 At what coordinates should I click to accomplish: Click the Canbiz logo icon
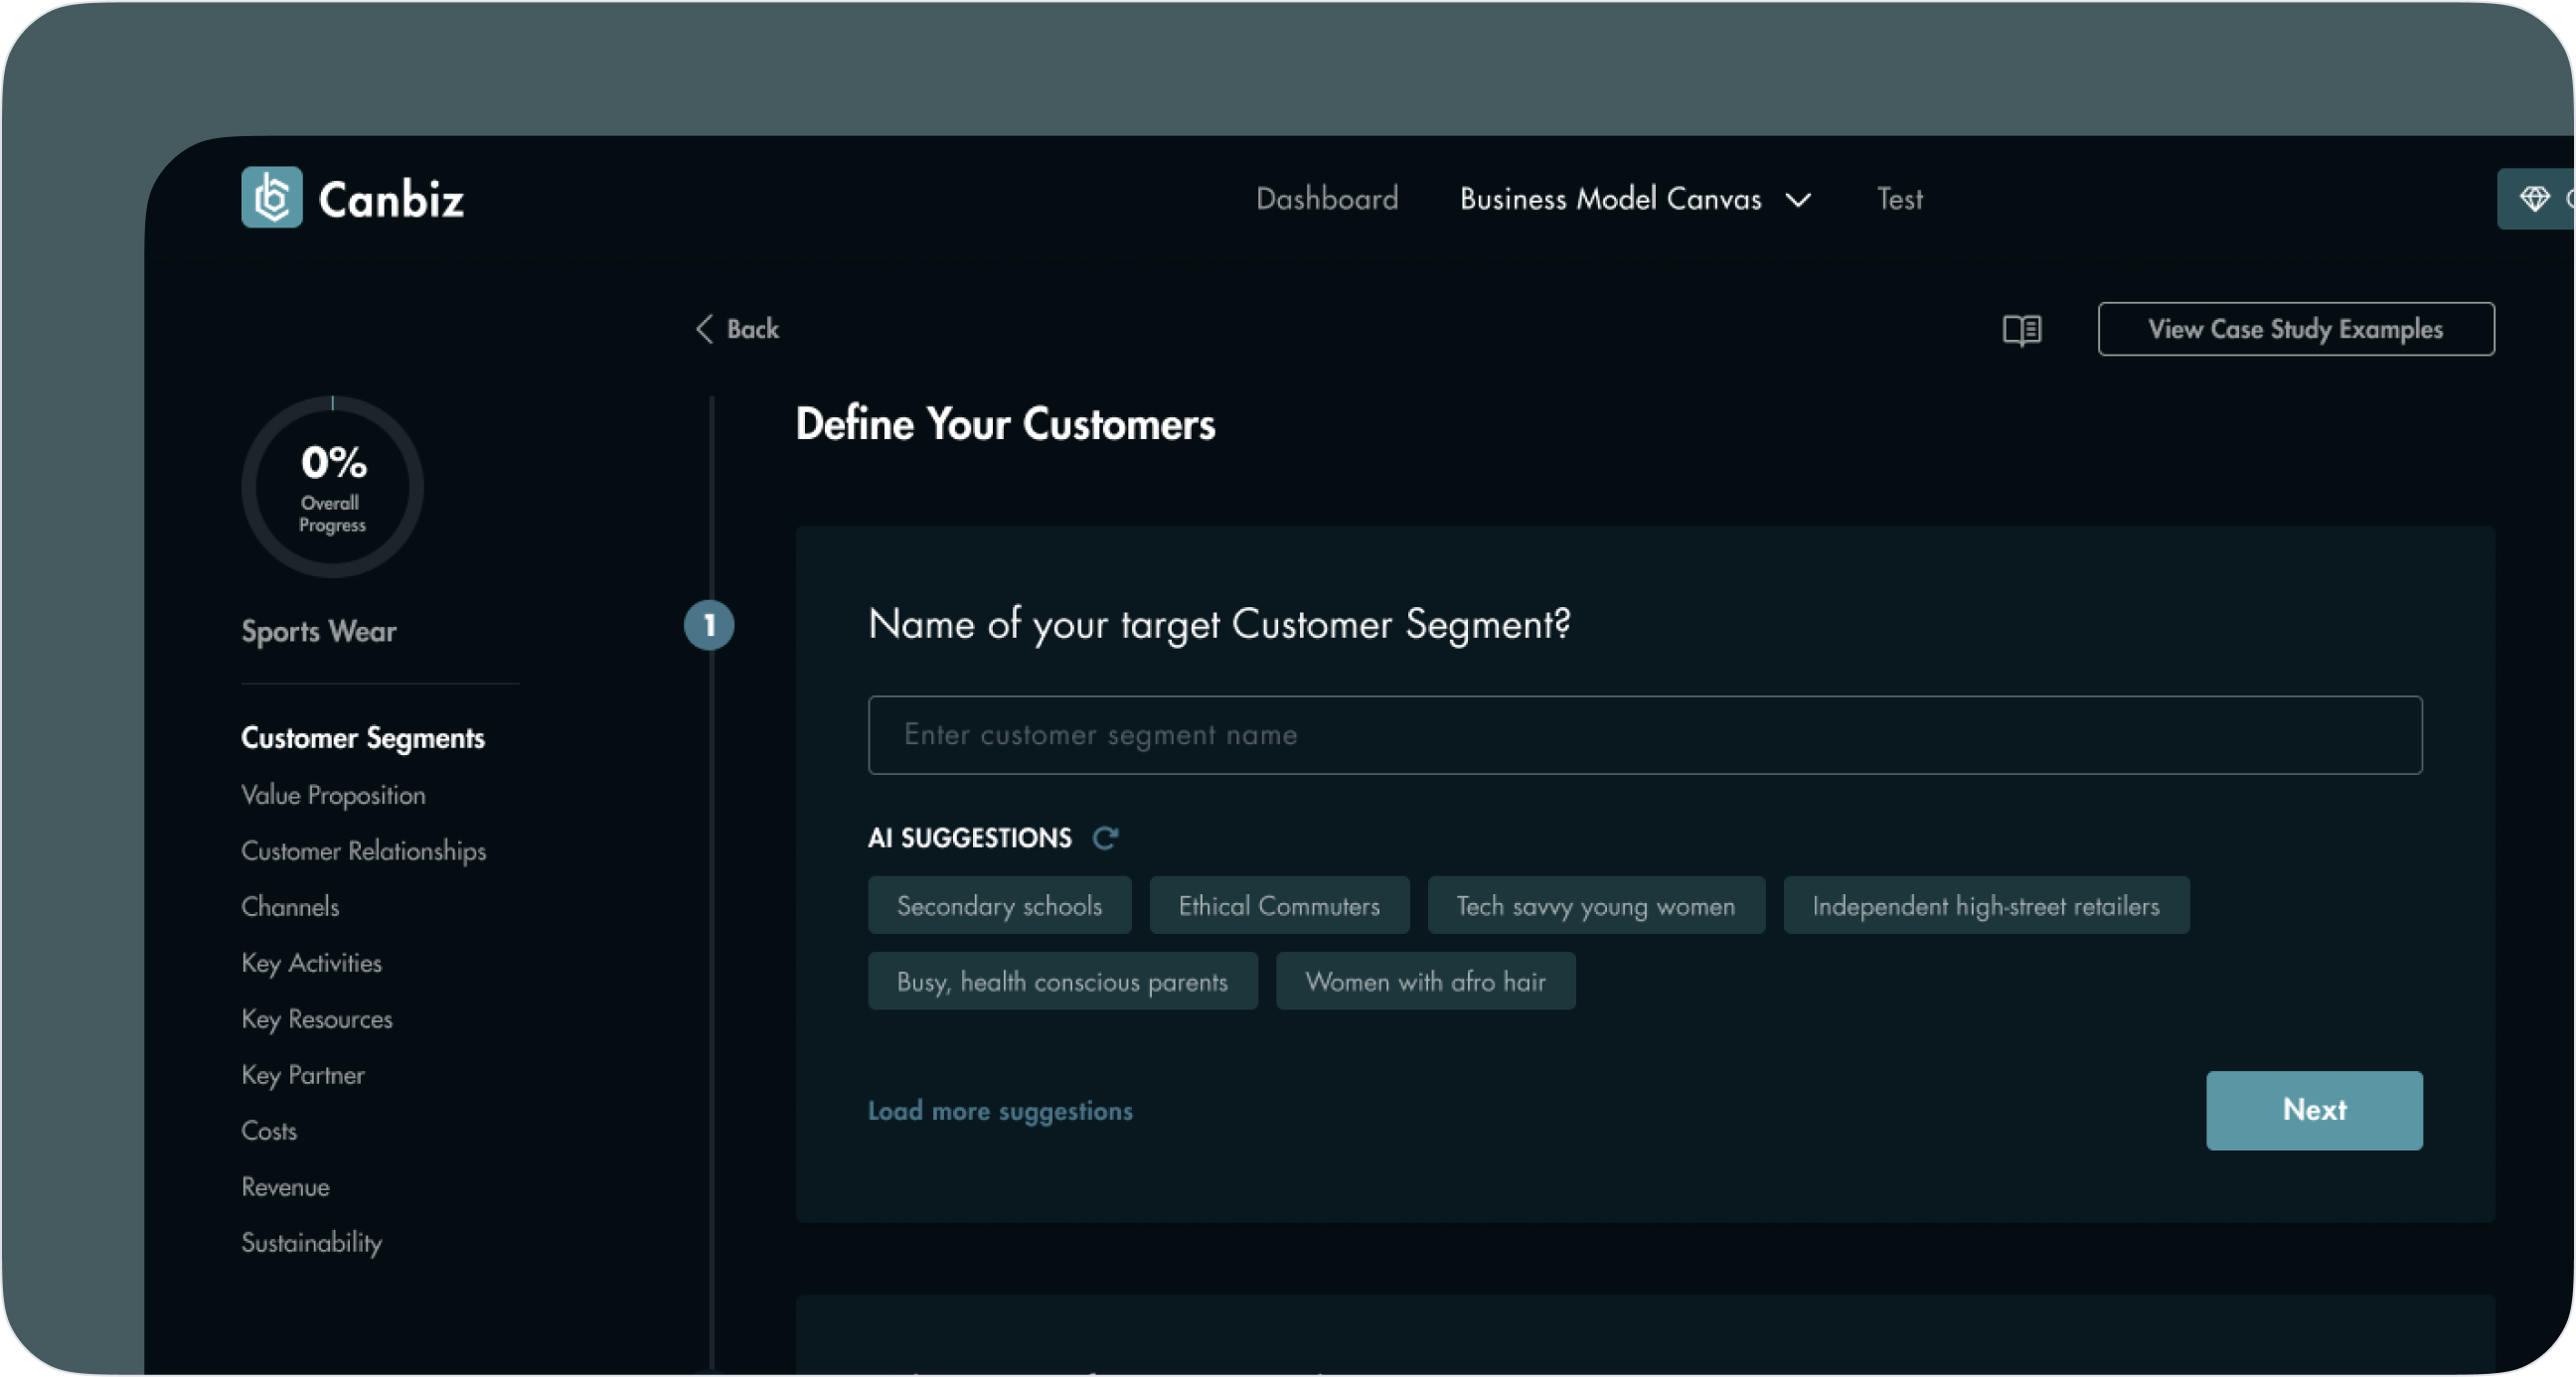271,197
